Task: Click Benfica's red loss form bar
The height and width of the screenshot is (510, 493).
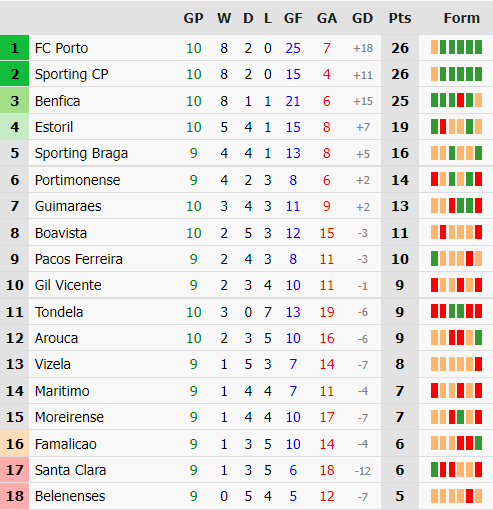Action: [460, 100]
